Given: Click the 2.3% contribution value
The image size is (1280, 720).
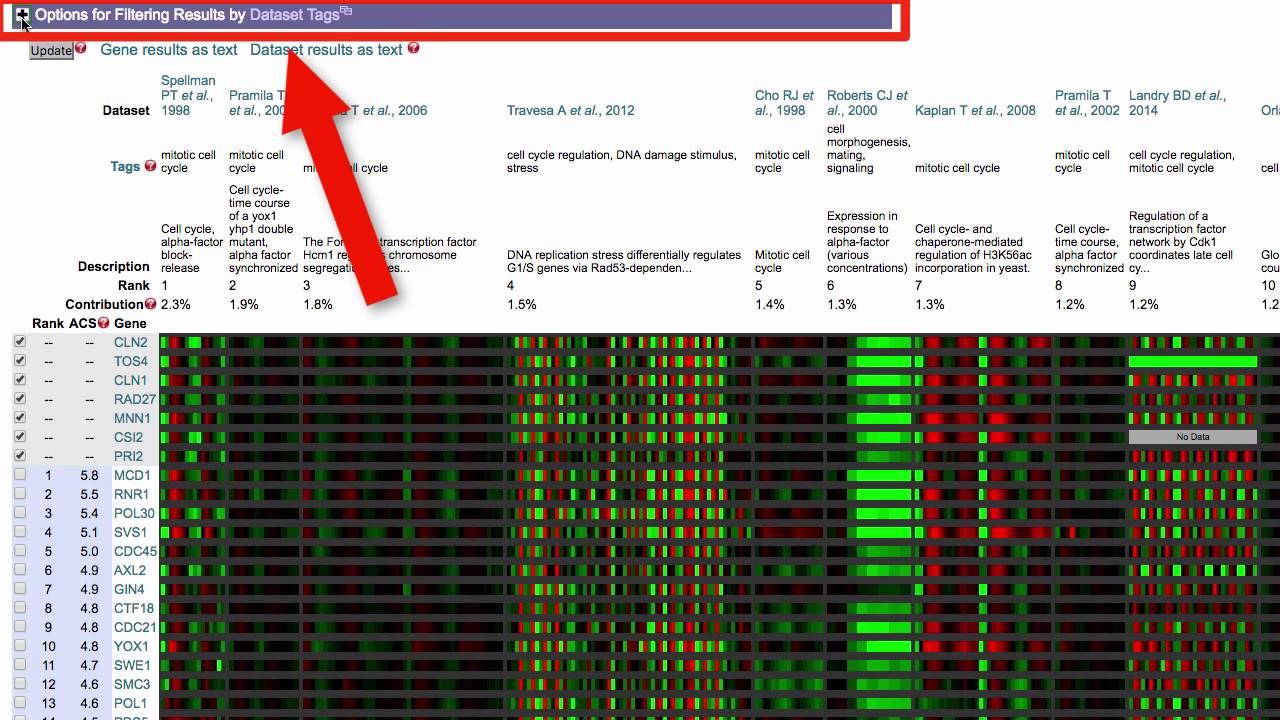Looking at the screenshot, I should coord(176,304).
